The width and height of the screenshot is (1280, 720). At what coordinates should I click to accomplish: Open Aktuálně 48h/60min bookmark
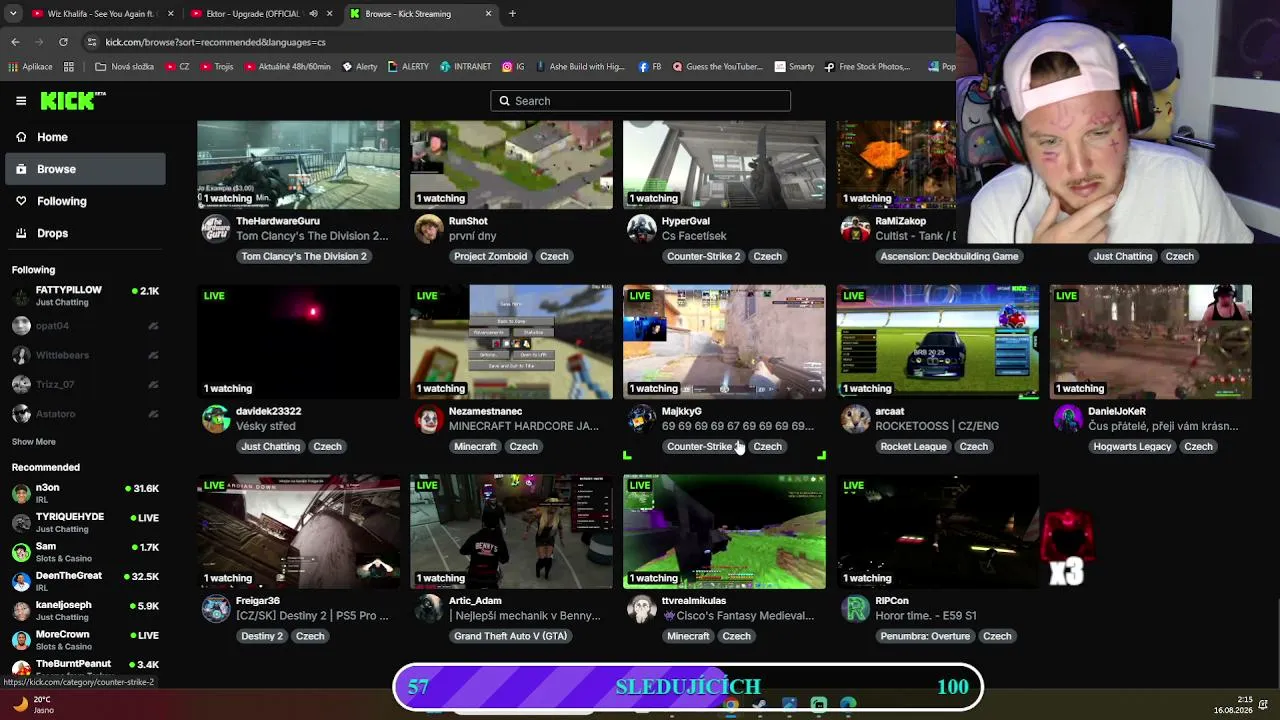[288, 67]
